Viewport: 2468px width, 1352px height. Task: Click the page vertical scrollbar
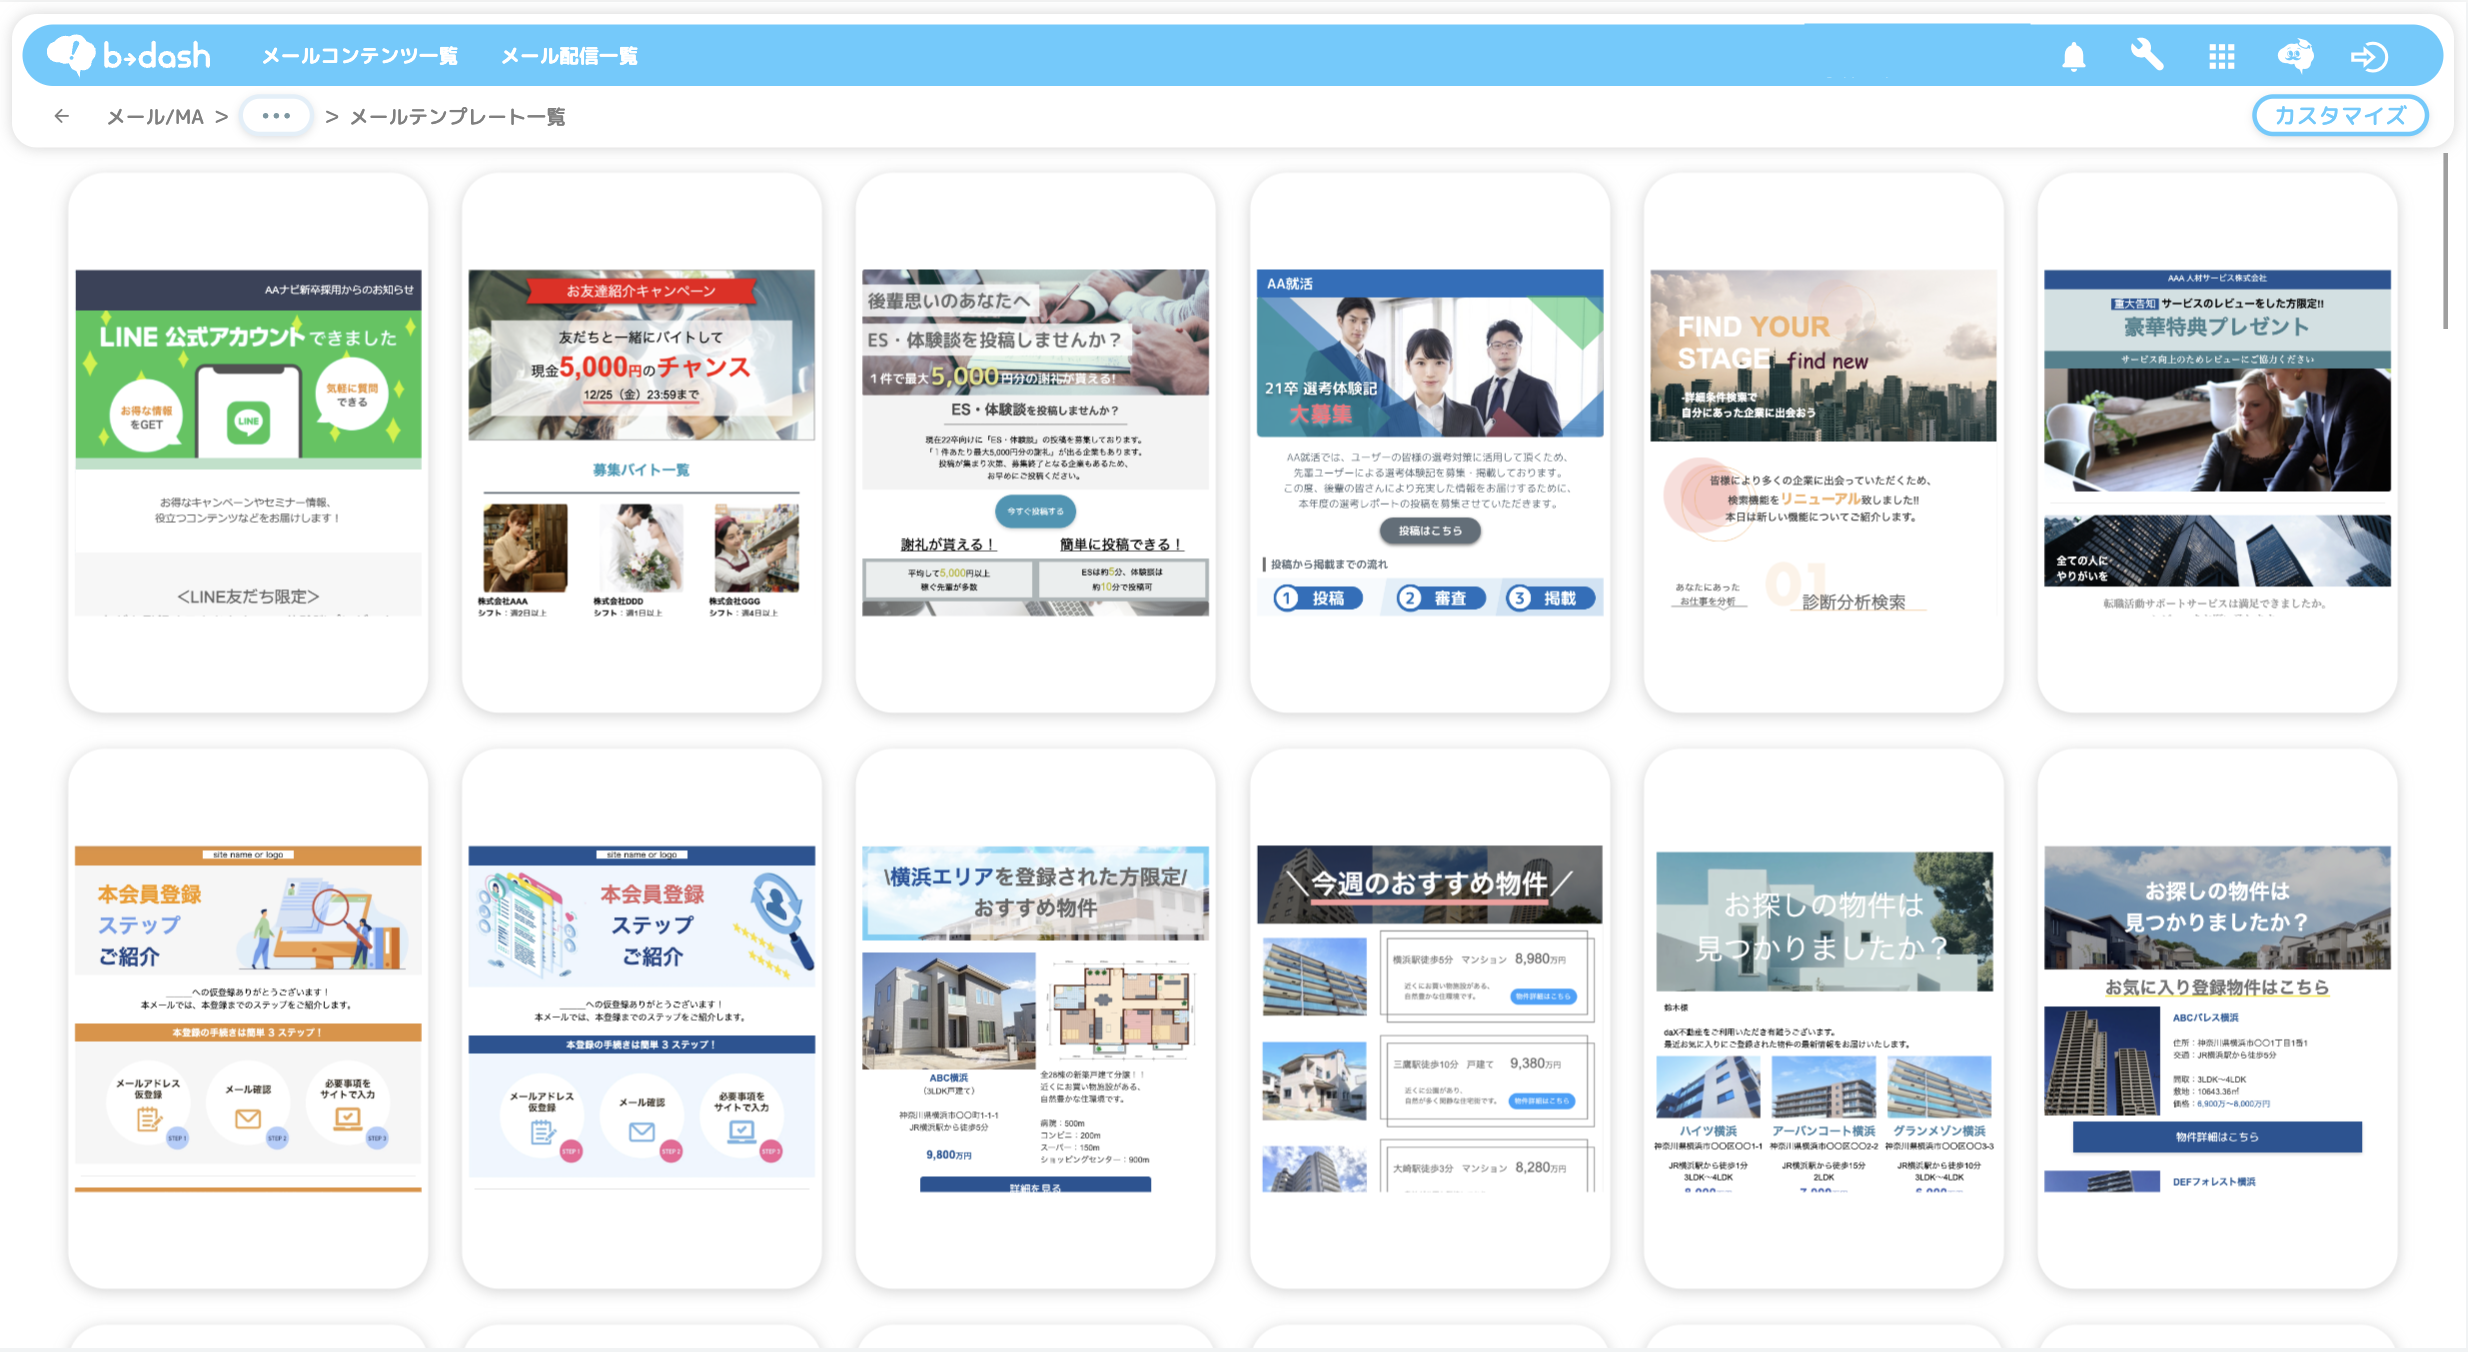coord(2445,240)
